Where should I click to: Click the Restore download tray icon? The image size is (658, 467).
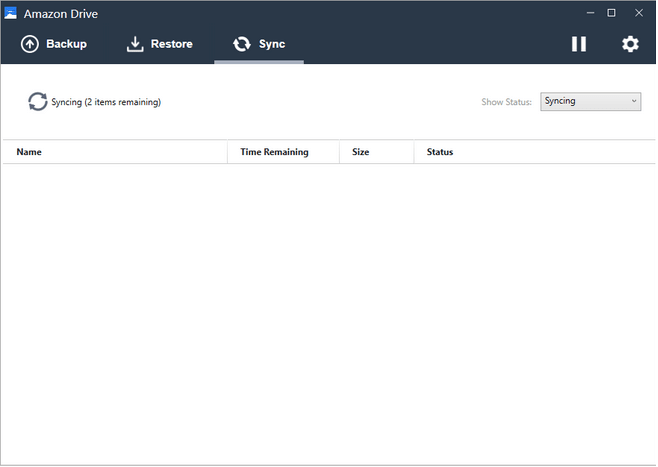coord(135,44)
